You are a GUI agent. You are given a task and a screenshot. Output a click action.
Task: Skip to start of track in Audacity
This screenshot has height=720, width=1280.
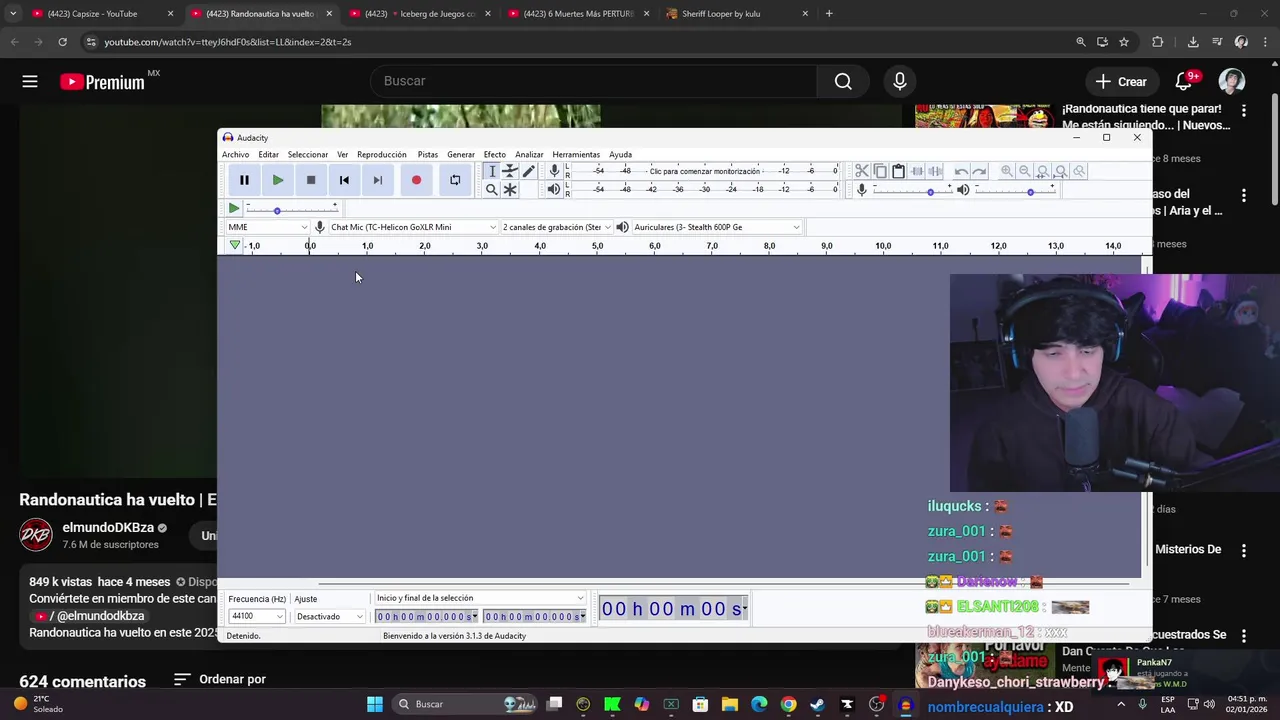[x=344, y=180]
